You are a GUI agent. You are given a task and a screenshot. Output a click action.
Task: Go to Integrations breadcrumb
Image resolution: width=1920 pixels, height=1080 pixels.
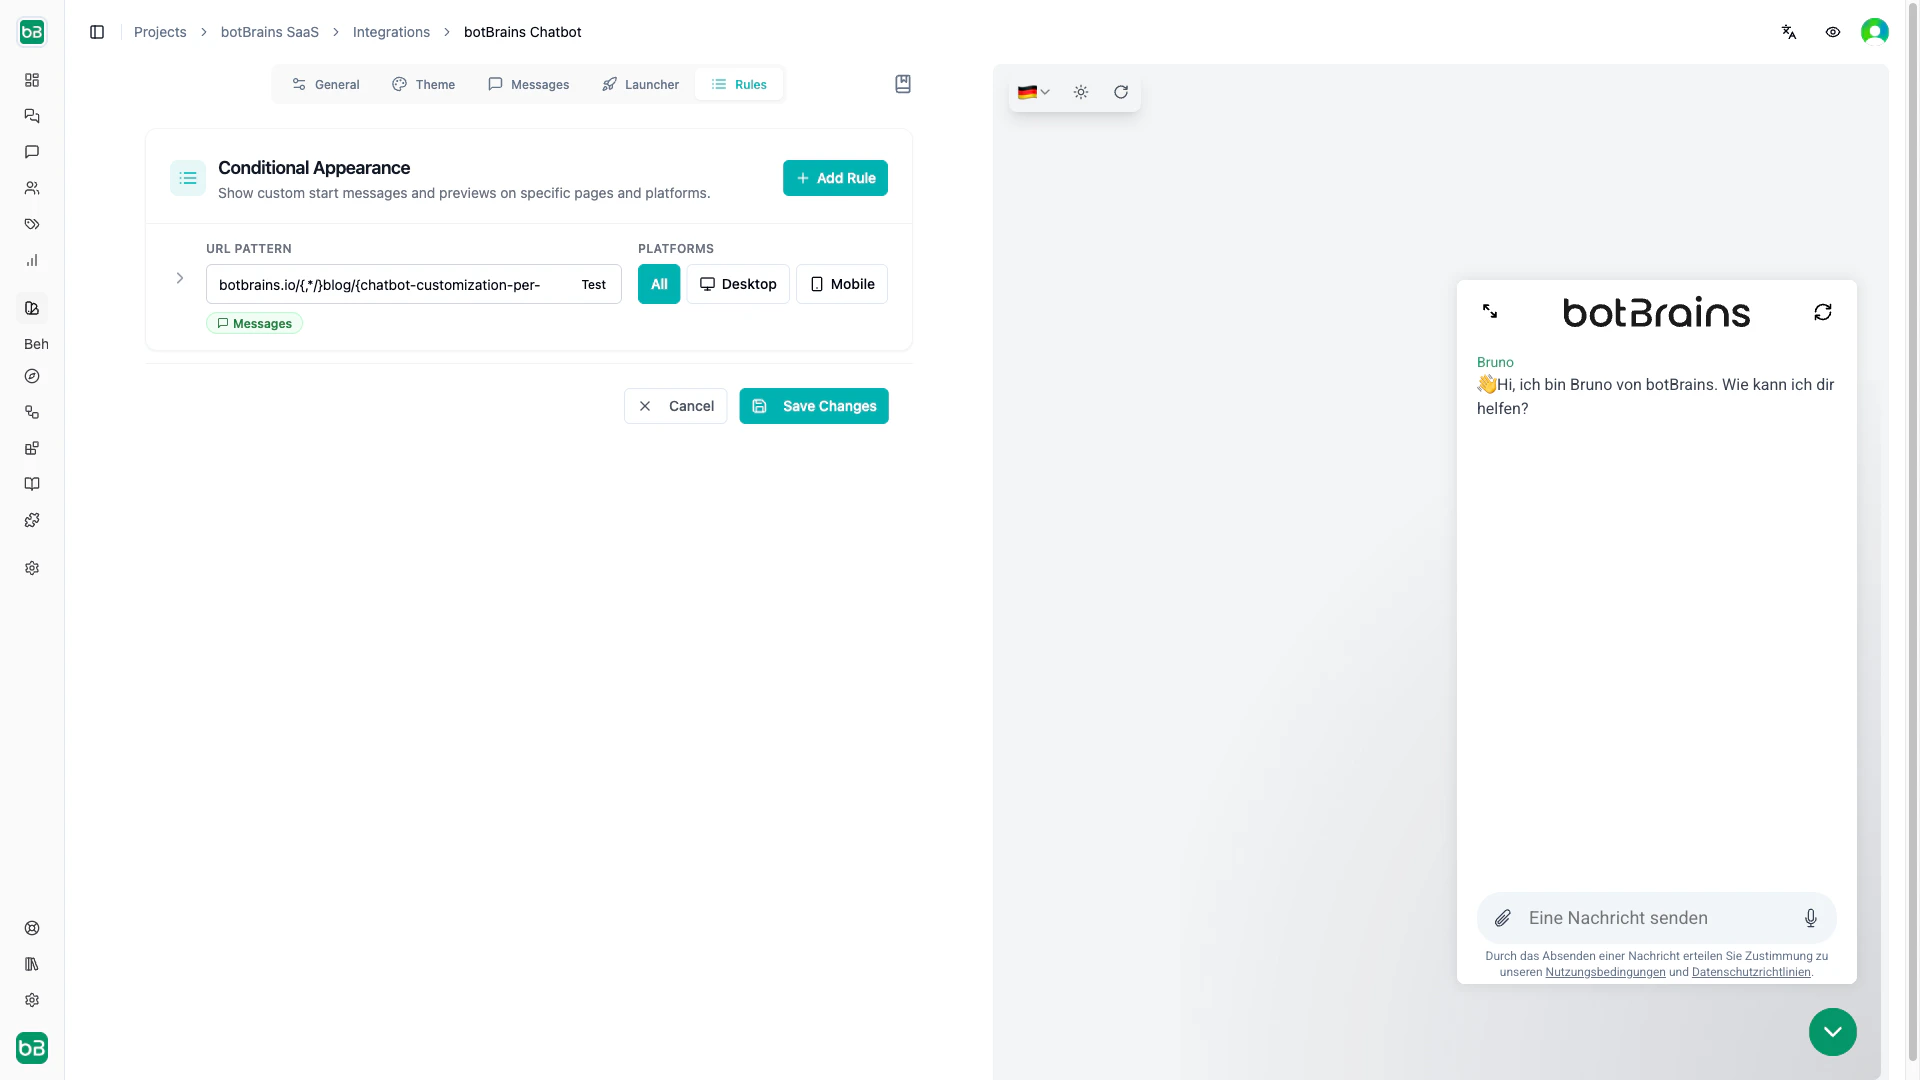pyautogui.click(x=391, y=32)
